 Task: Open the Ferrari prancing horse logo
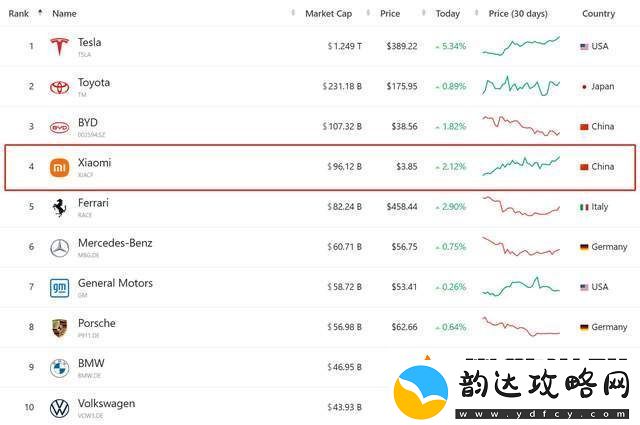[x=60, y=207]
